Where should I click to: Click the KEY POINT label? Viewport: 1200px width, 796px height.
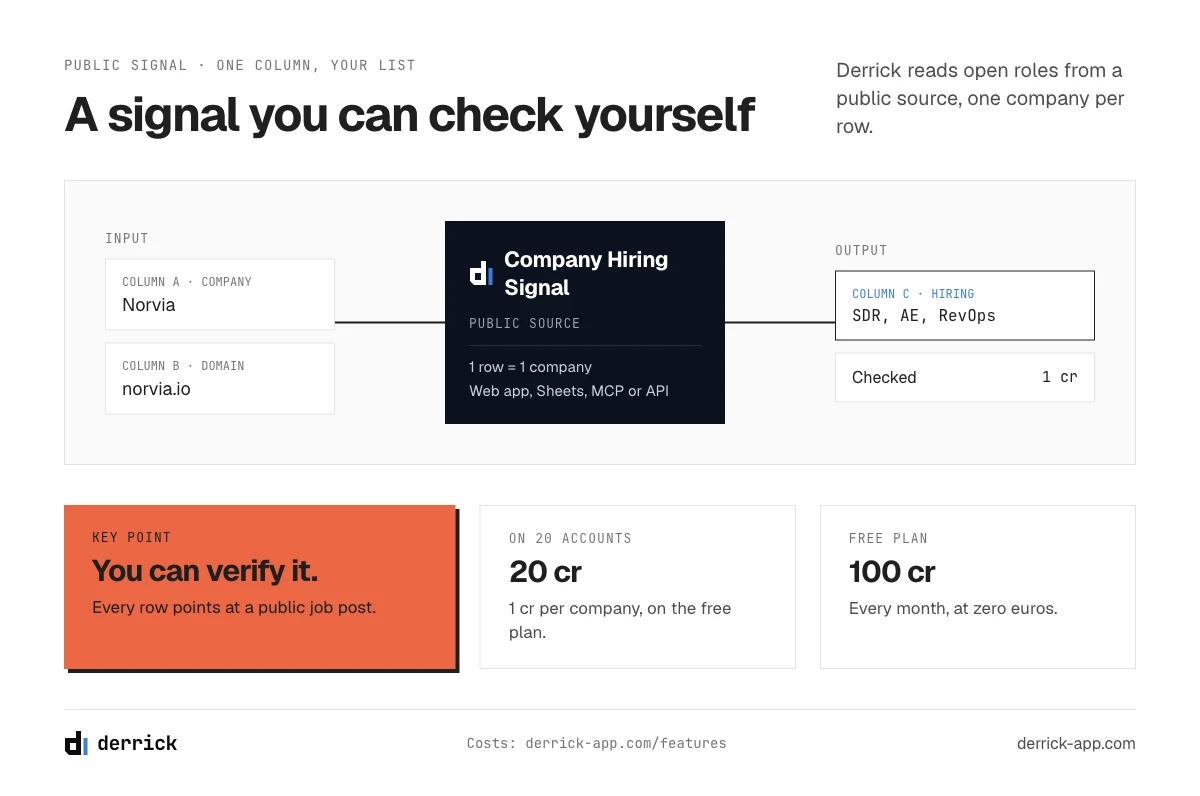pyautogui.click(x=131, y=538)
